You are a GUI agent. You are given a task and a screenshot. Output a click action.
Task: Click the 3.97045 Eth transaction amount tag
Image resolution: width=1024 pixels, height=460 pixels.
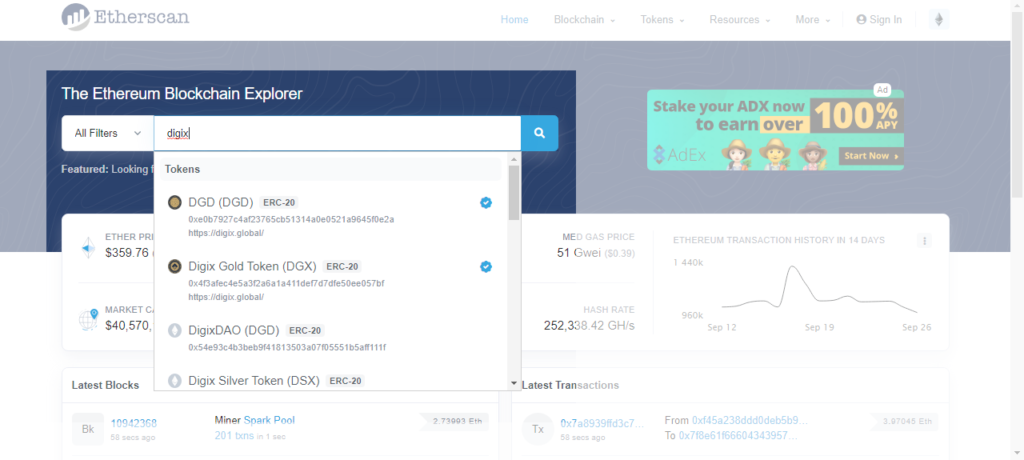905,421
